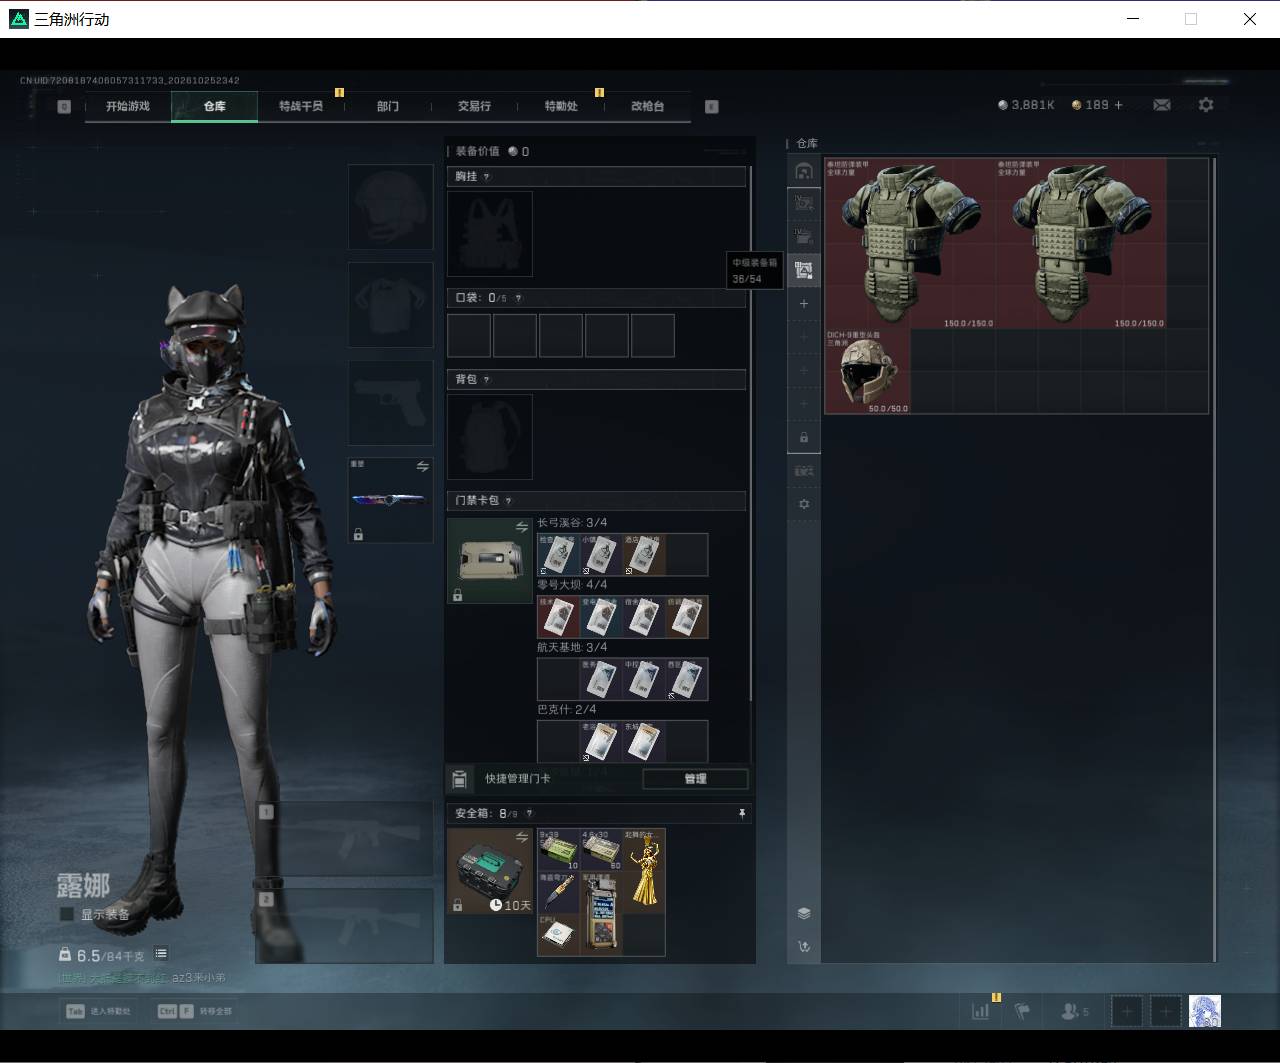Open the 特勤处 tab
1280x1063 pixels.
(561, 106)
